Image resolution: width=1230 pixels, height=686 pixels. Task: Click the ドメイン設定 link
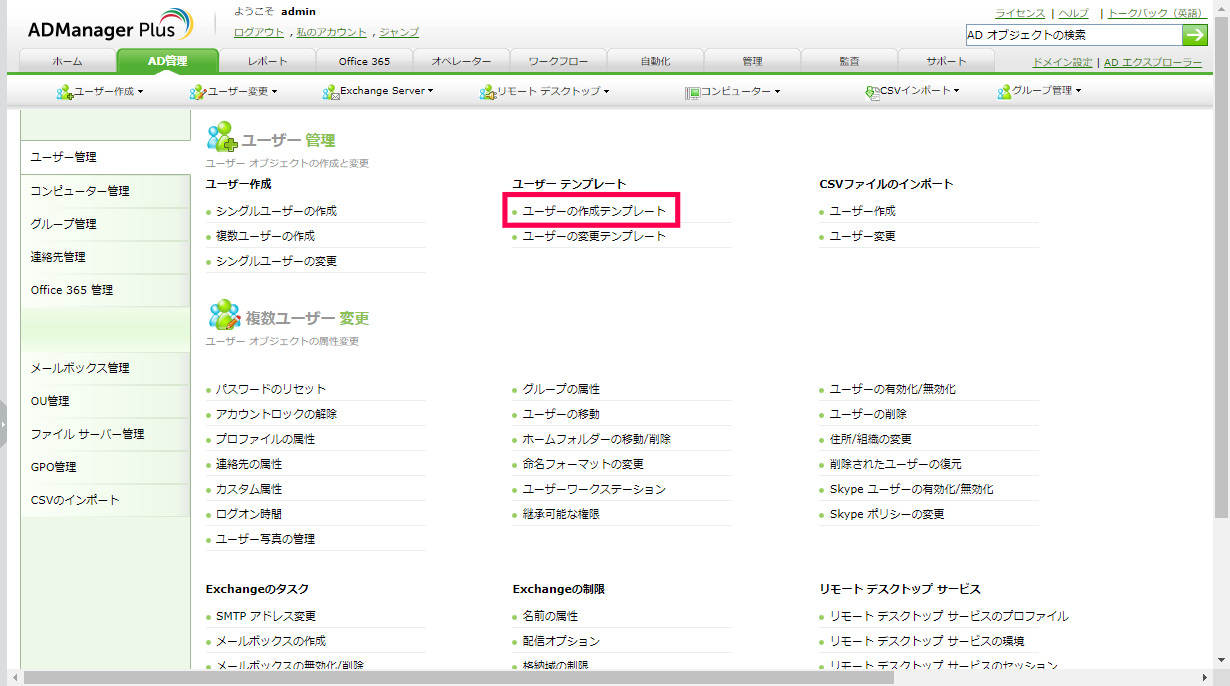[x=1062, y=62]
